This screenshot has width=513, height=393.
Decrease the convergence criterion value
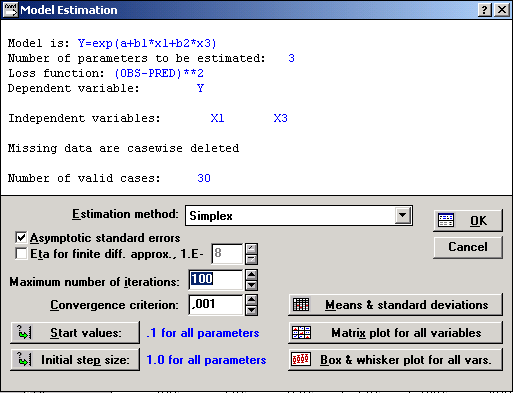[251, 311]
